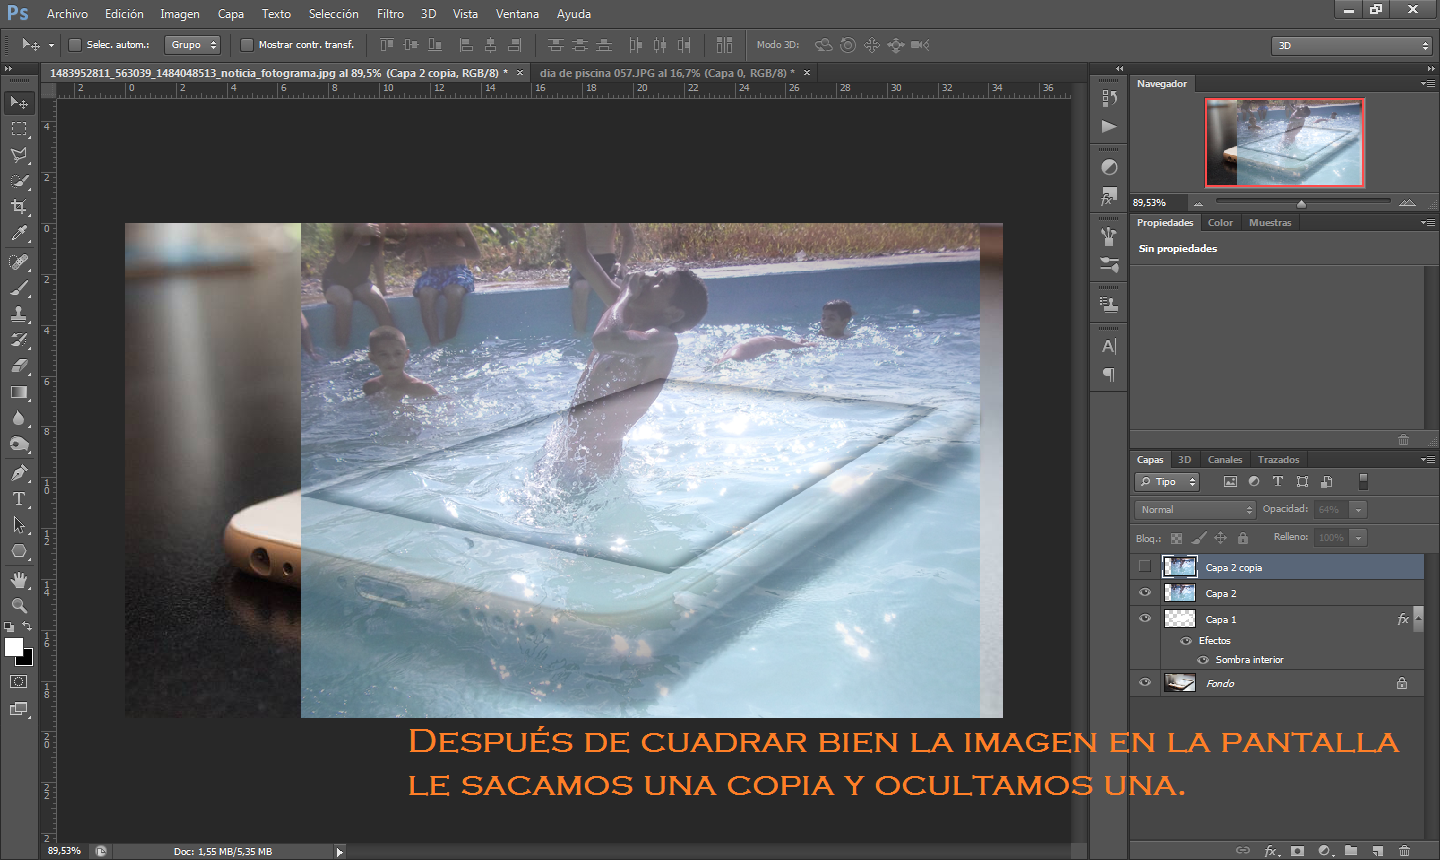This screenshot has width=1440, height=860.
Task: Select the Hand tool
Action: click(x=19, y=580)
